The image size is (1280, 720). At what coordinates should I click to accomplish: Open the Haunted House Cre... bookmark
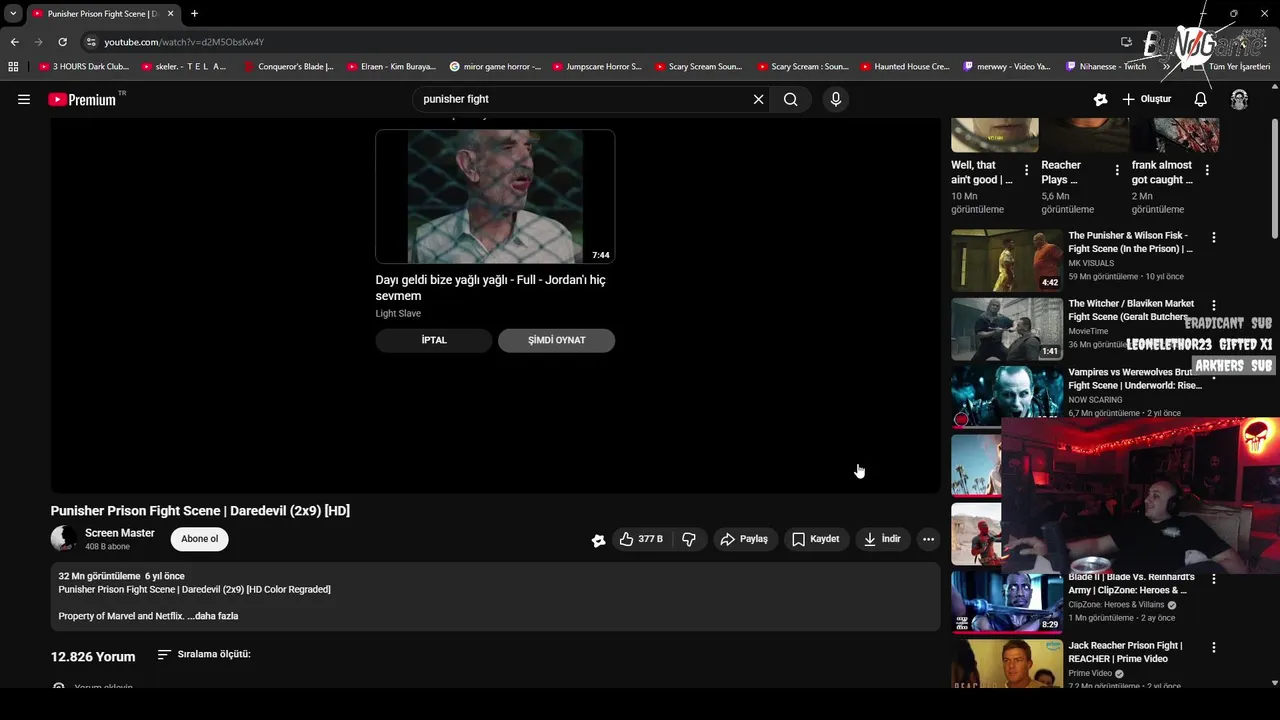905,66
